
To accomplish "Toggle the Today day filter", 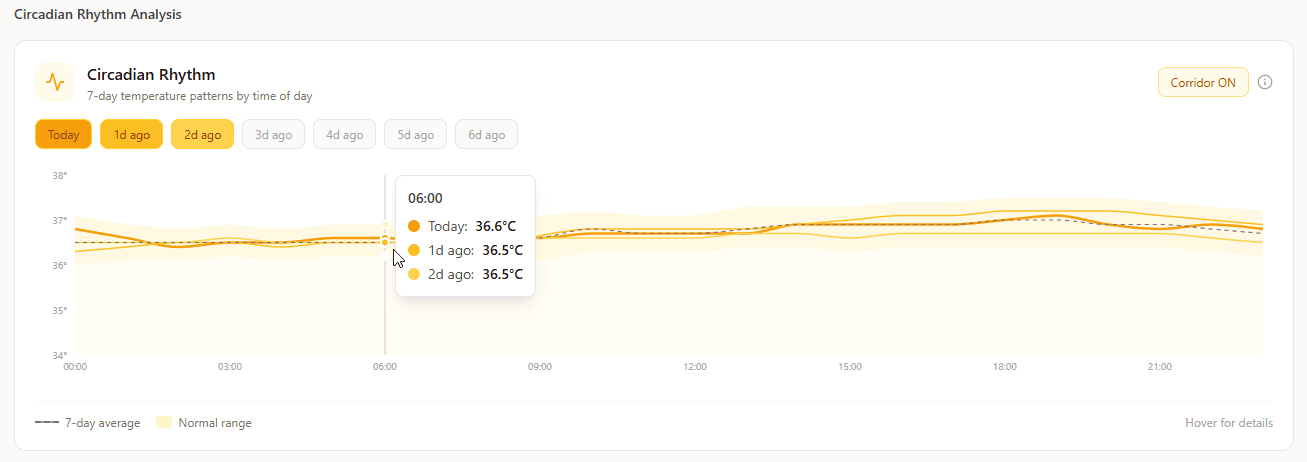I will tap(63, 134).
